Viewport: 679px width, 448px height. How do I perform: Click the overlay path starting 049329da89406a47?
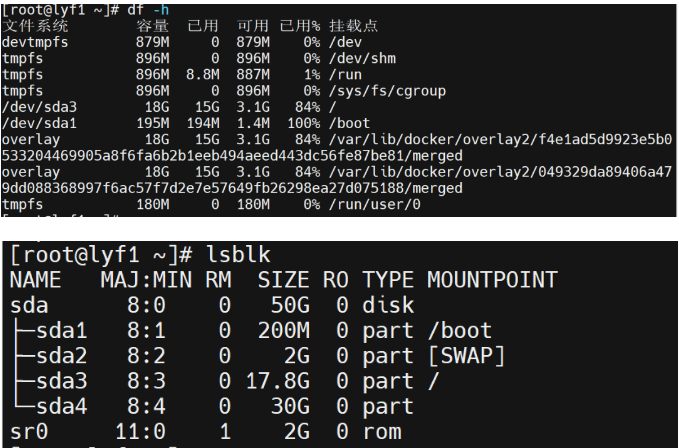336,180
